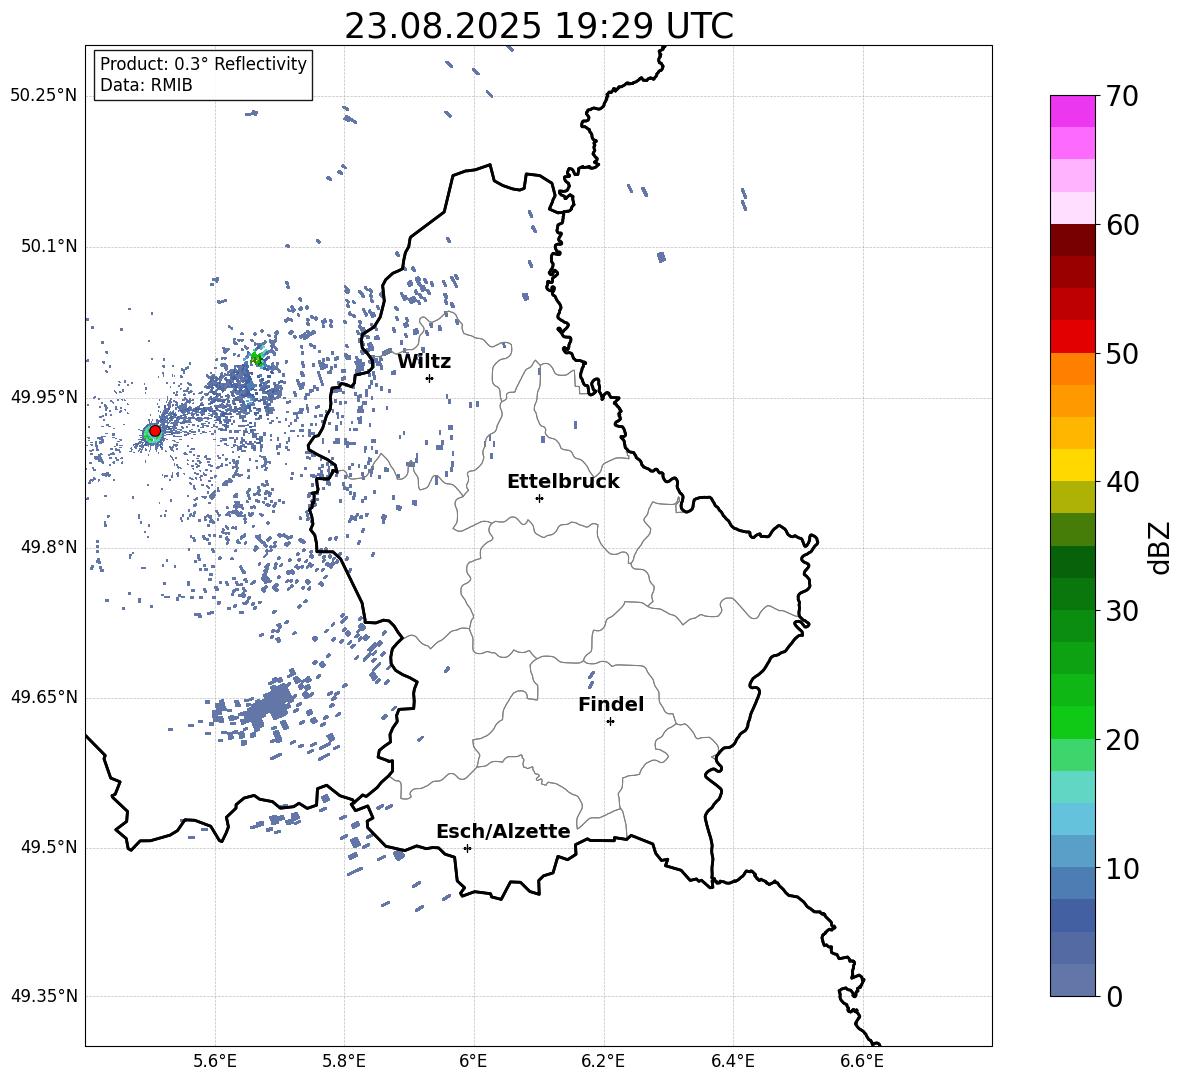Click the 49.65°N latitude label
This screenshot has width=1184, height=1081.
pos(44,697)
